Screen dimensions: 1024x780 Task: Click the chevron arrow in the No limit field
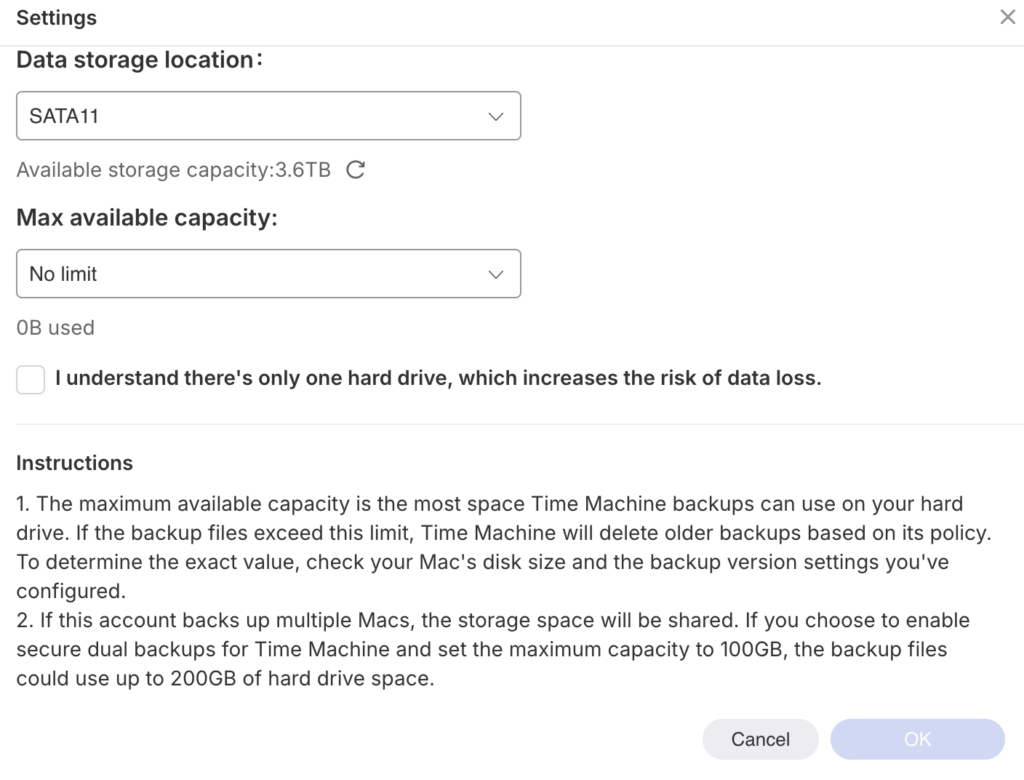495,274
